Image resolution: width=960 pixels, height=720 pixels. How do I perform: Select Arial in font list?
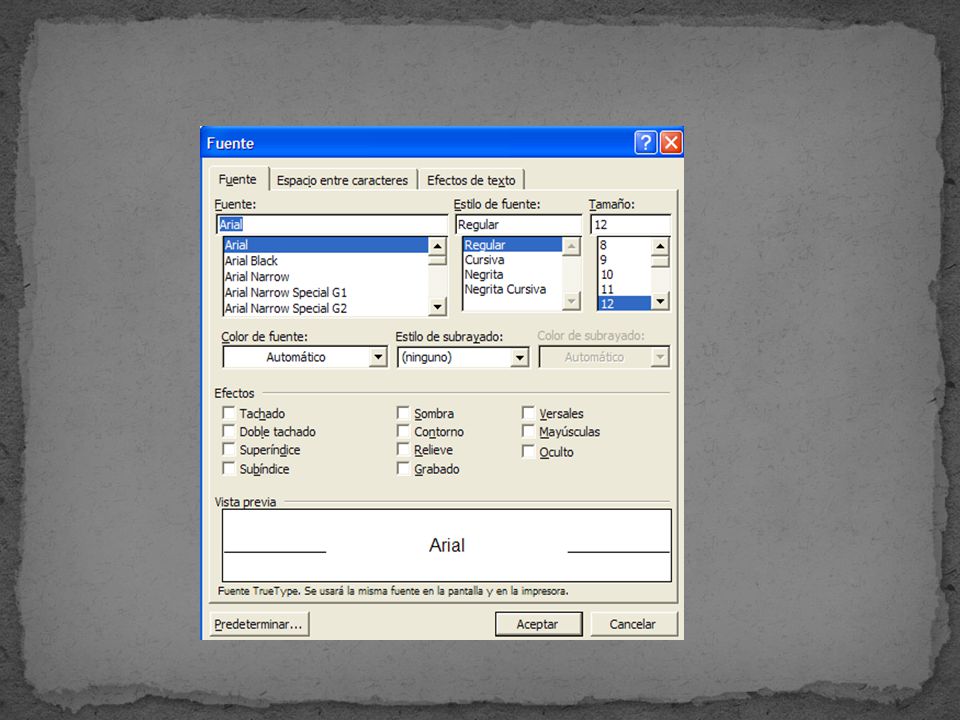pyautogui.click(x=326, y=245)
